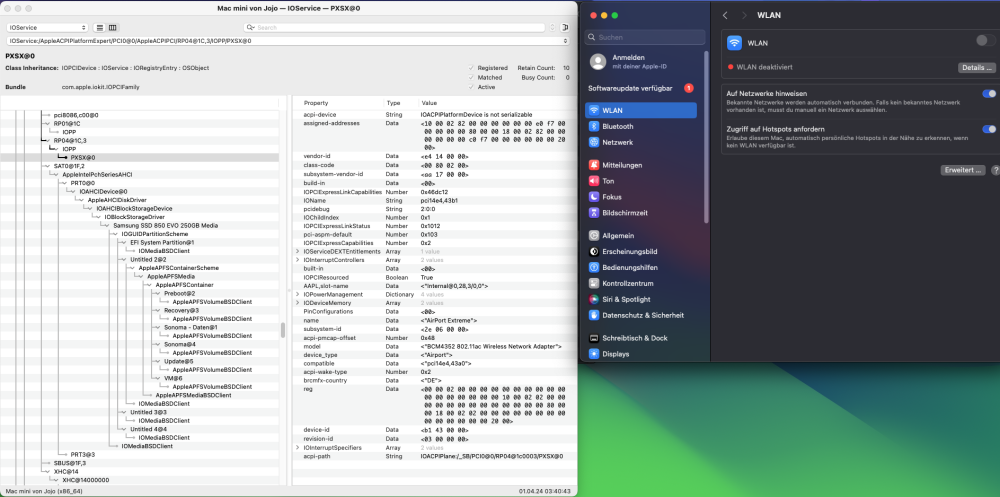Sort by the Value column header
Screen dimensions: 1000x497
tap(496, 103)
